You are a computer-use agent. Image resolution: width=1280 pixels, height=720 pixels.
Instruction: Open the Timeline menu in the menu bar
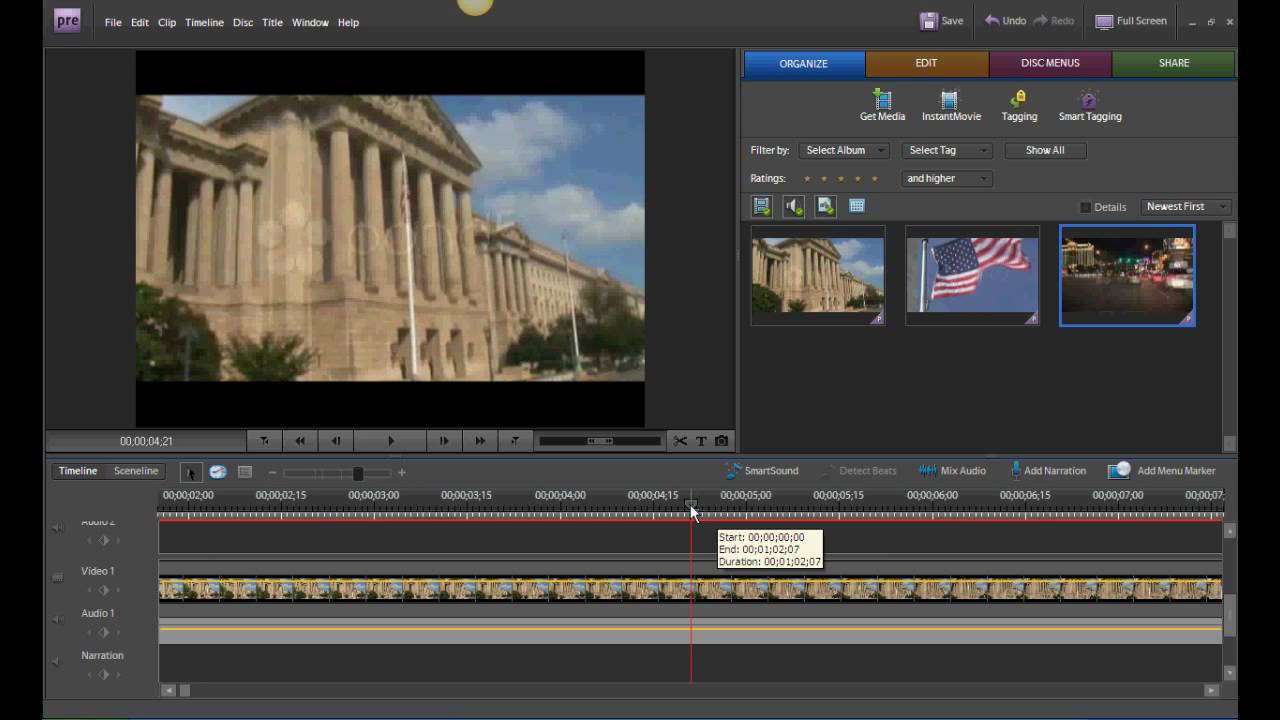pos(204,22)
